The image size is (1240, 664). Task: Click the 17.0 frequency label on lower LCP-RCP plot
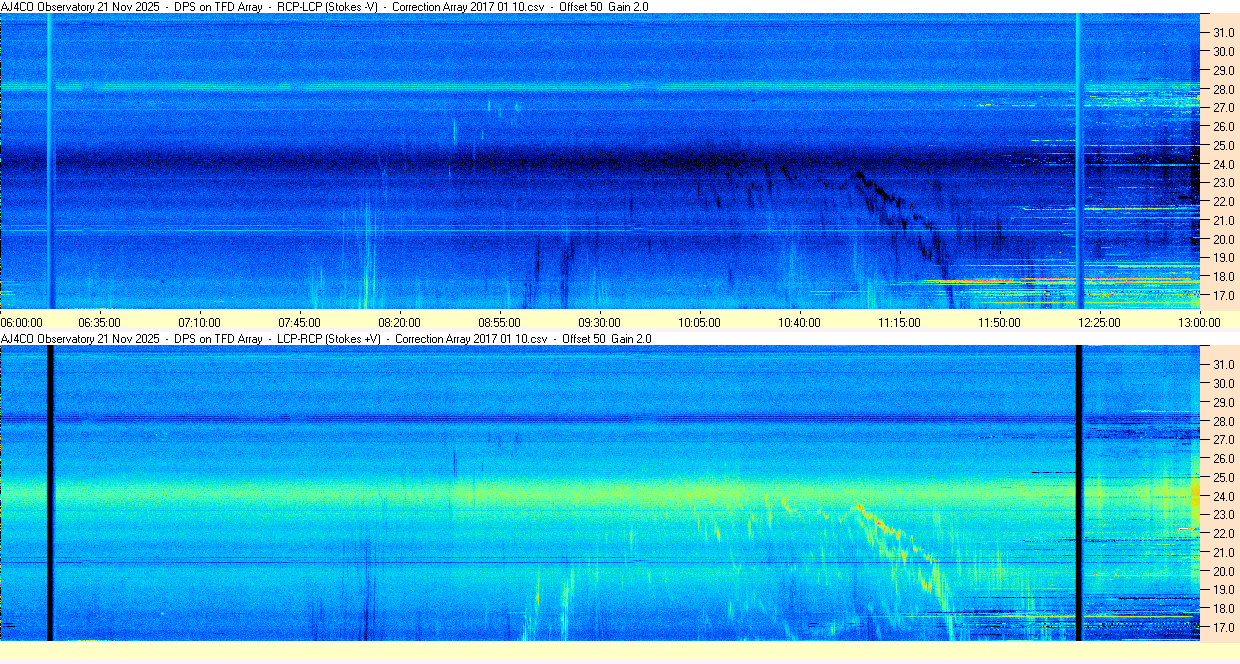coord(1224,628)
